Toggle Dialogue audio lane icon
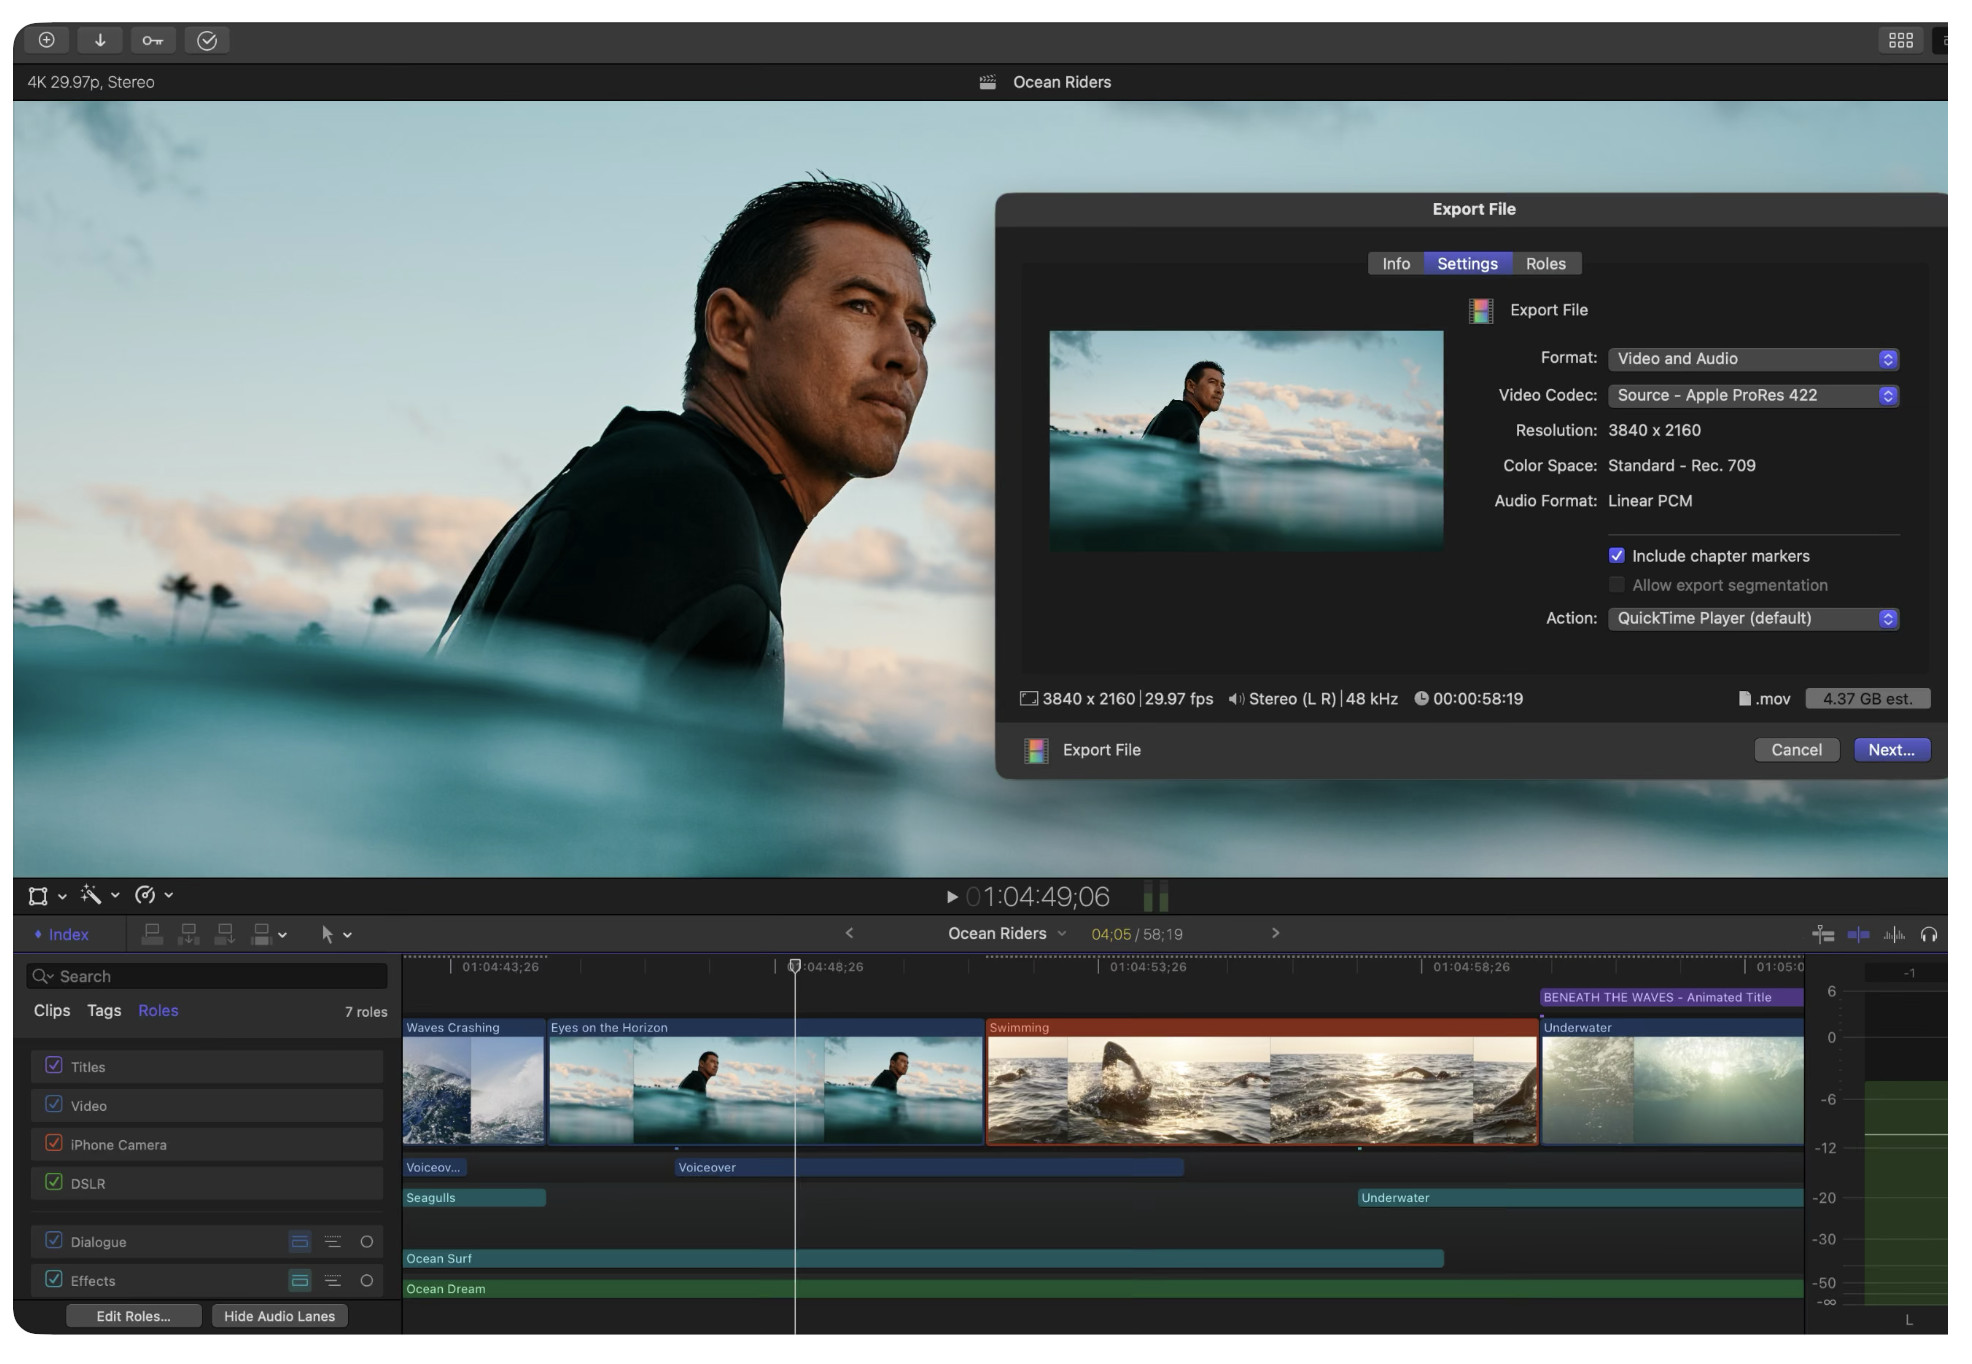 [299, 1242]
